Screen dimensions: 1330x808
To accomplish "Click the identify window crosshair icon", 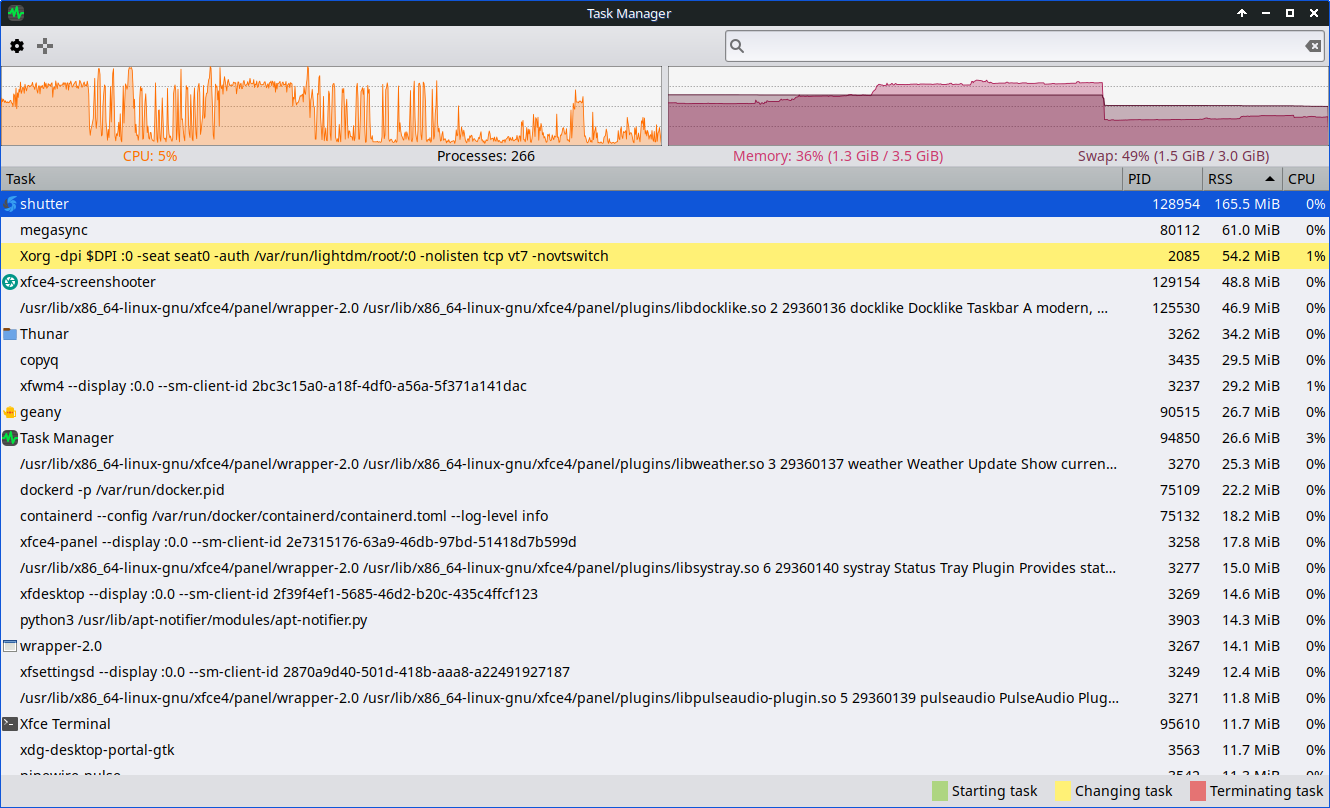I will (x=45, y=46).
